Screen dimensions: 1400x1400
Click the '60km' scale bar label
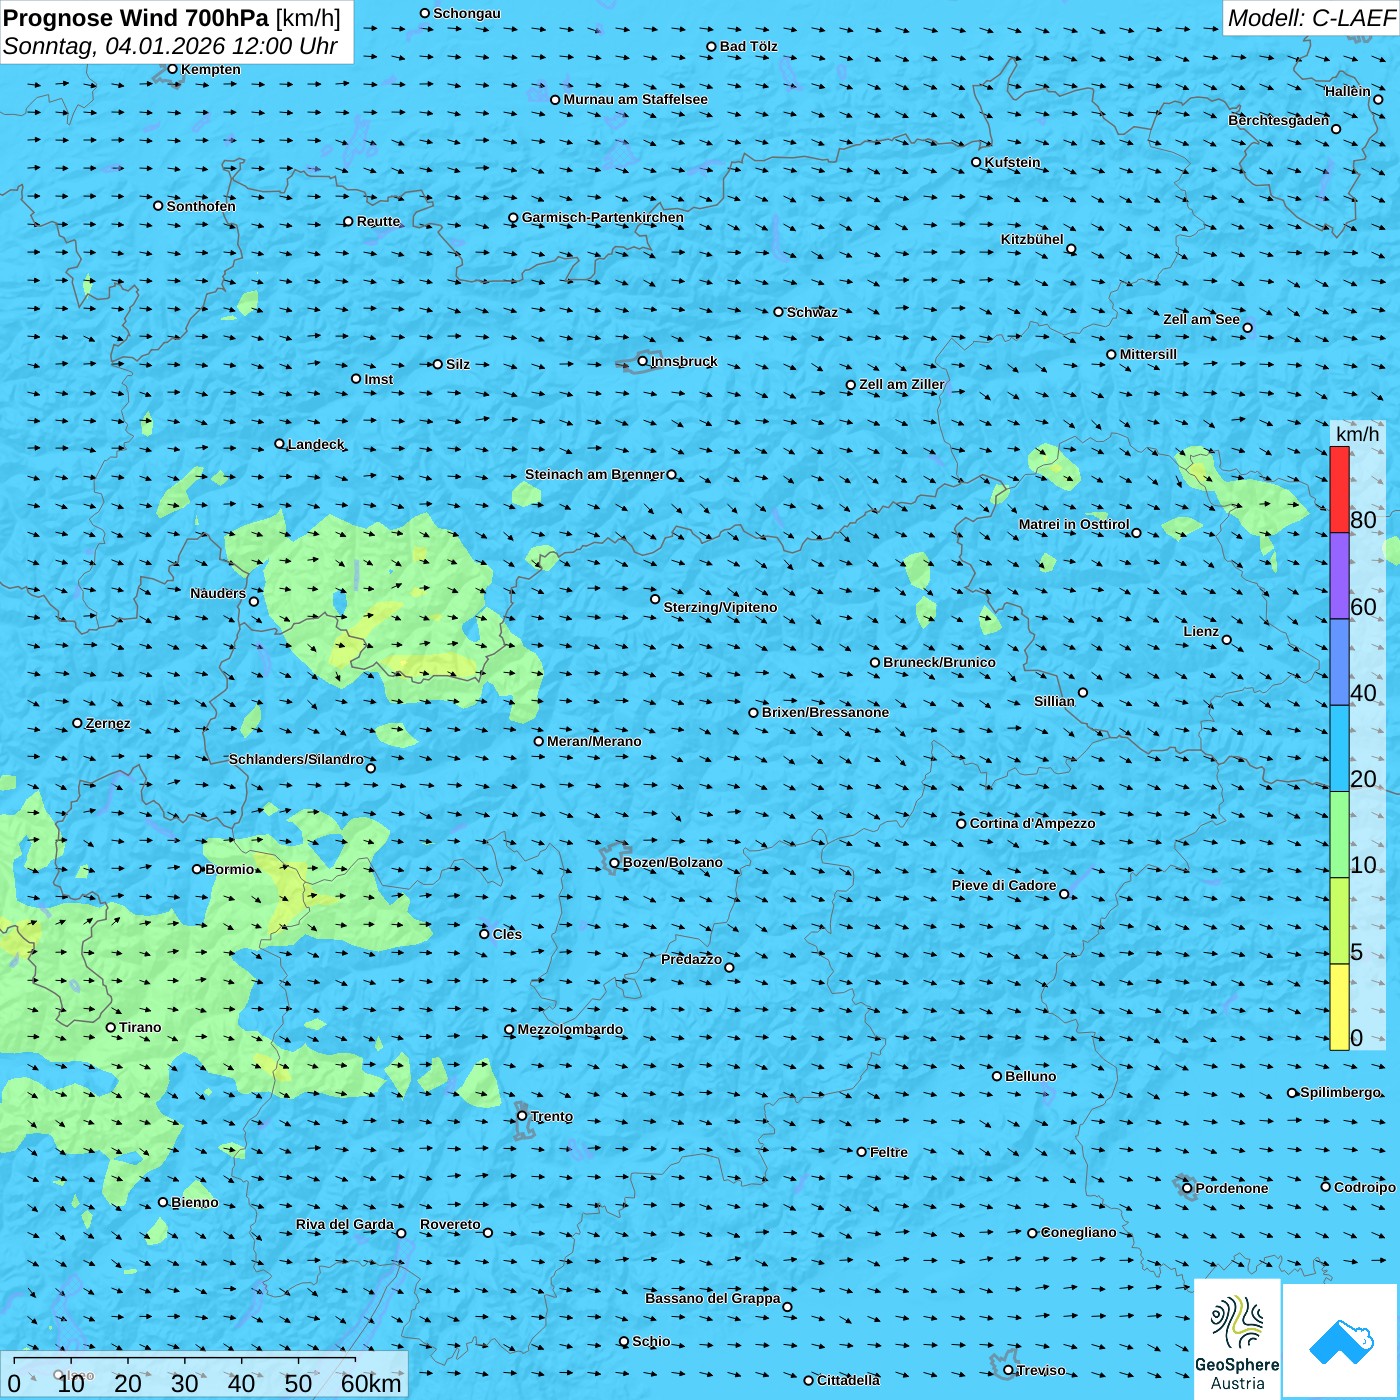tap(371, 1383)
